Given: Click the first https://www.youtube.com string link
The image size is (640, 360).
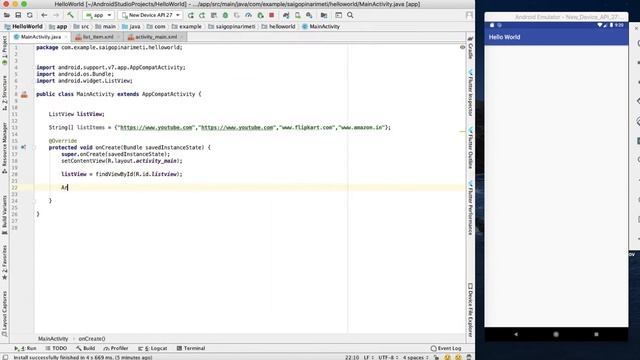Looking at the screenshot, I should (x=156, y=127).
